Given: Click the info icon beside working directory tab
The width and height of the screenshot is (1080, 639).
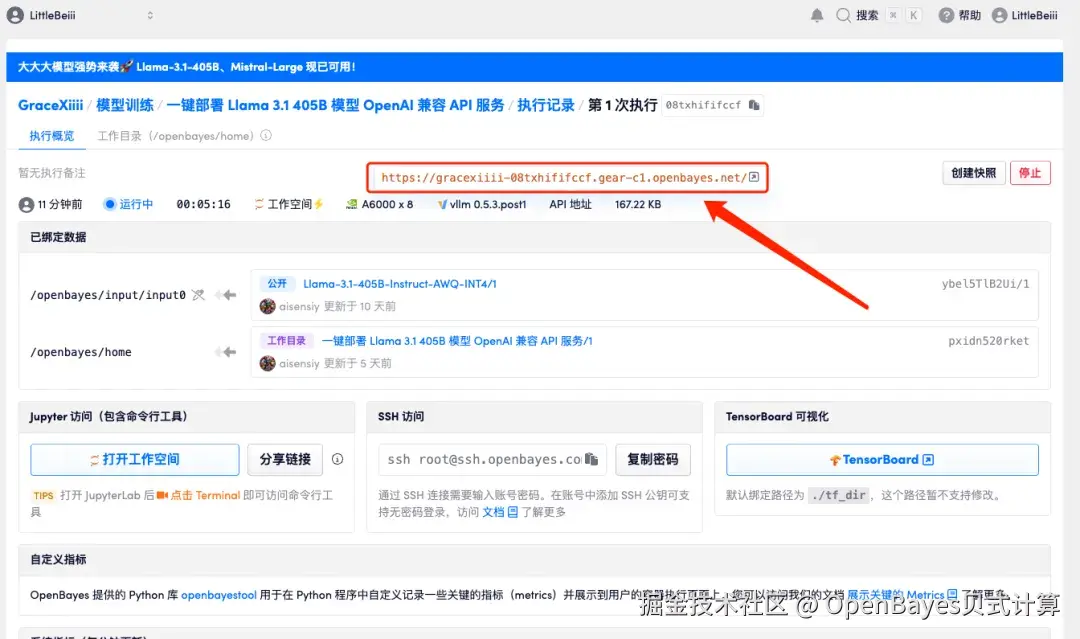Looking at the screenshot, I should pos(266,136).
